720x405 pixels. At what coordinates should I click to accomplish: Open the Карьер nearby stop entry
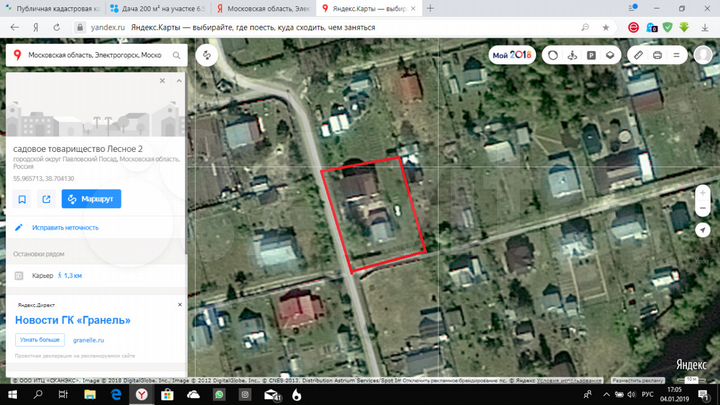[x=96, y=276]
